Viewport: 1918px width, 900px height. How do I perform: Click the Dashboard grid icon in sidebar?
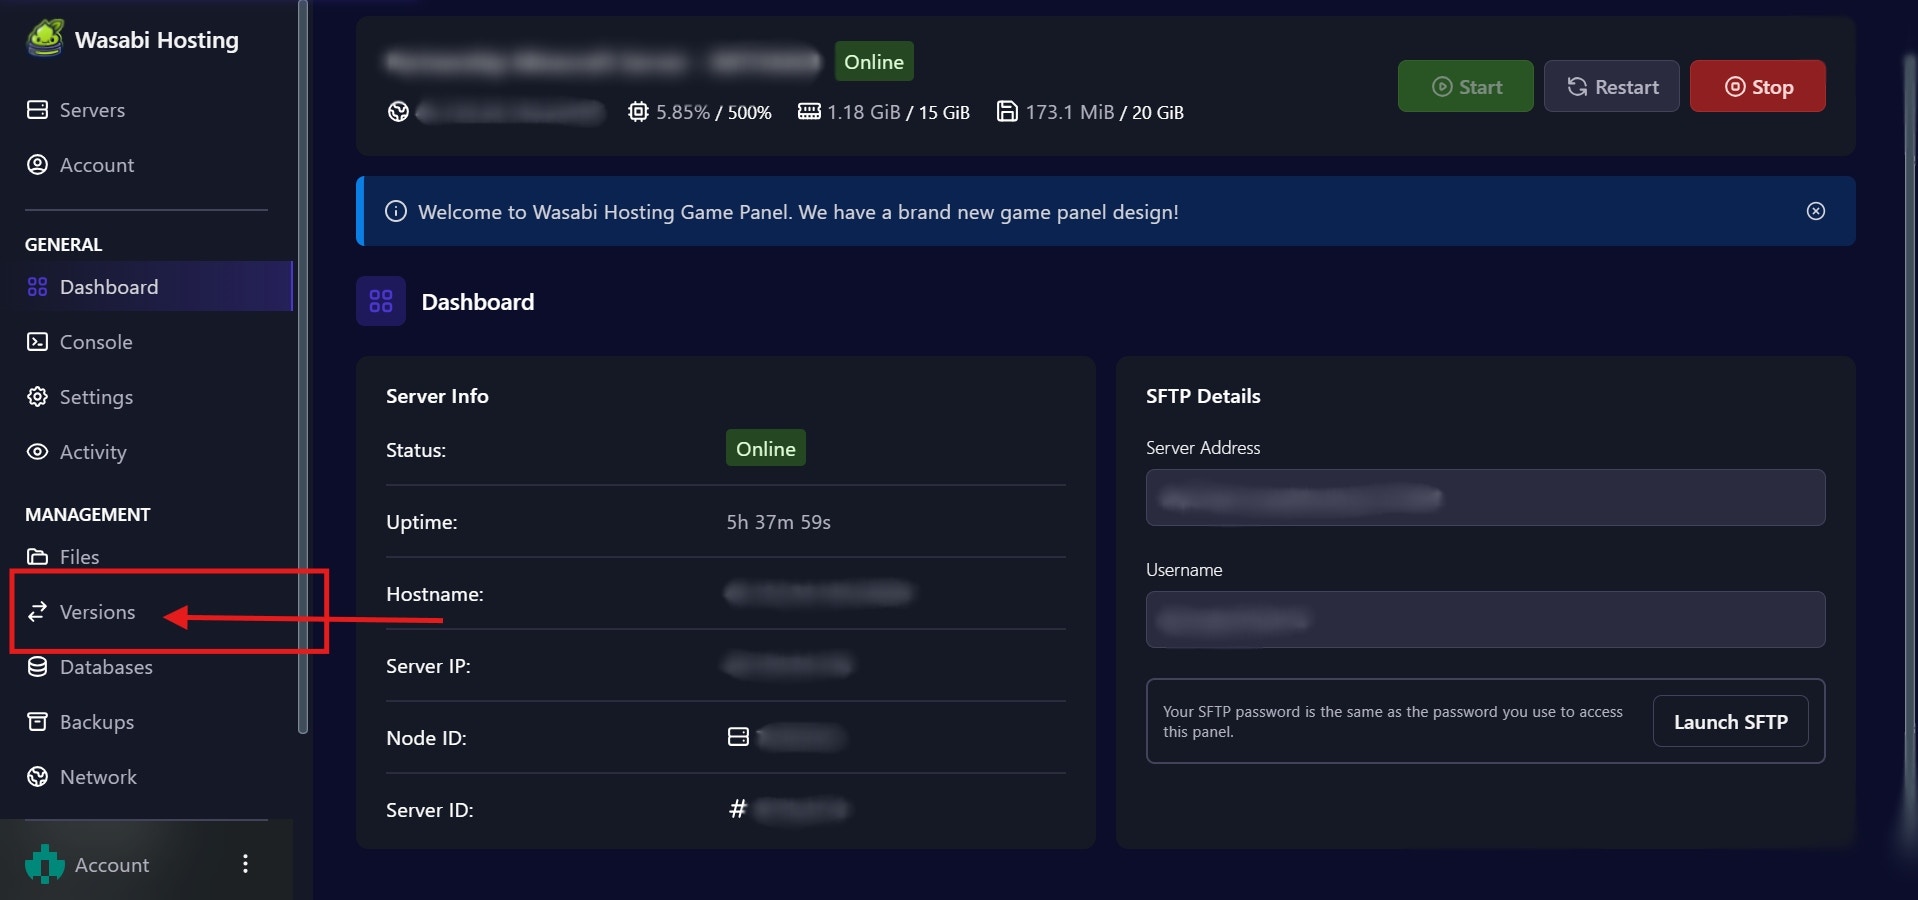coord(37,287)
